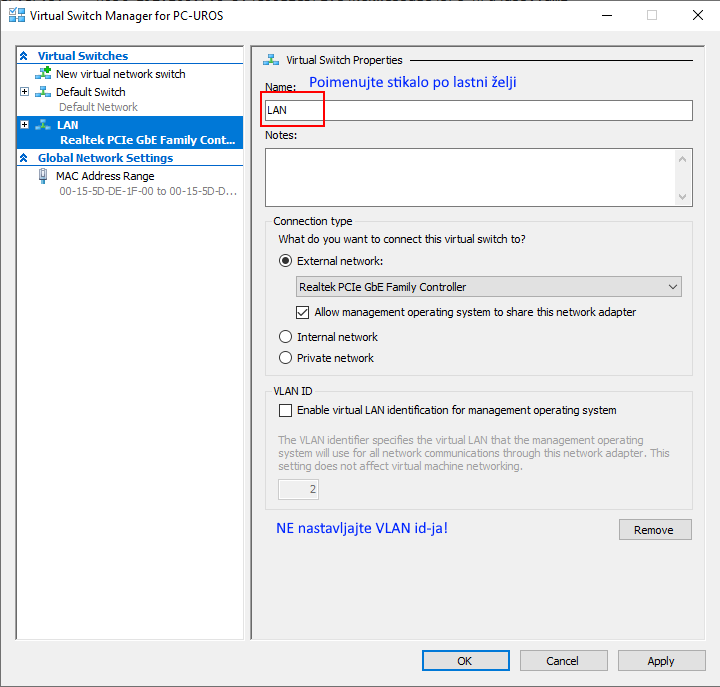Select the External network radio button
This screenshot has height=687, width=720.
click(286, 261)
